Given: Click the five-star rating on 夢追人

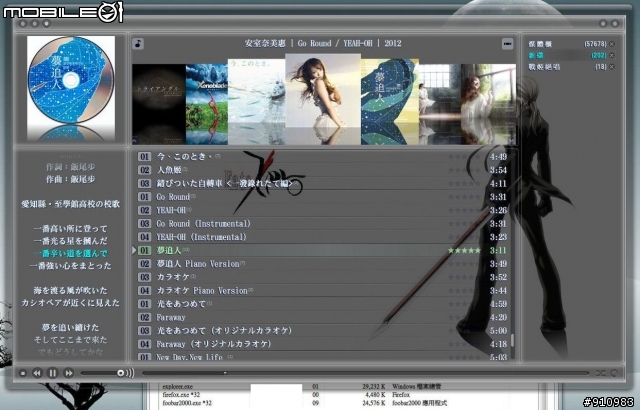Looking at the screenshot, I should click(x=464, y=250).
